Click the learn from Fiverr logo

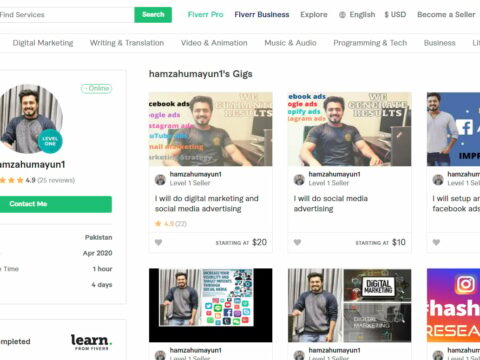[x=91, y=342]
